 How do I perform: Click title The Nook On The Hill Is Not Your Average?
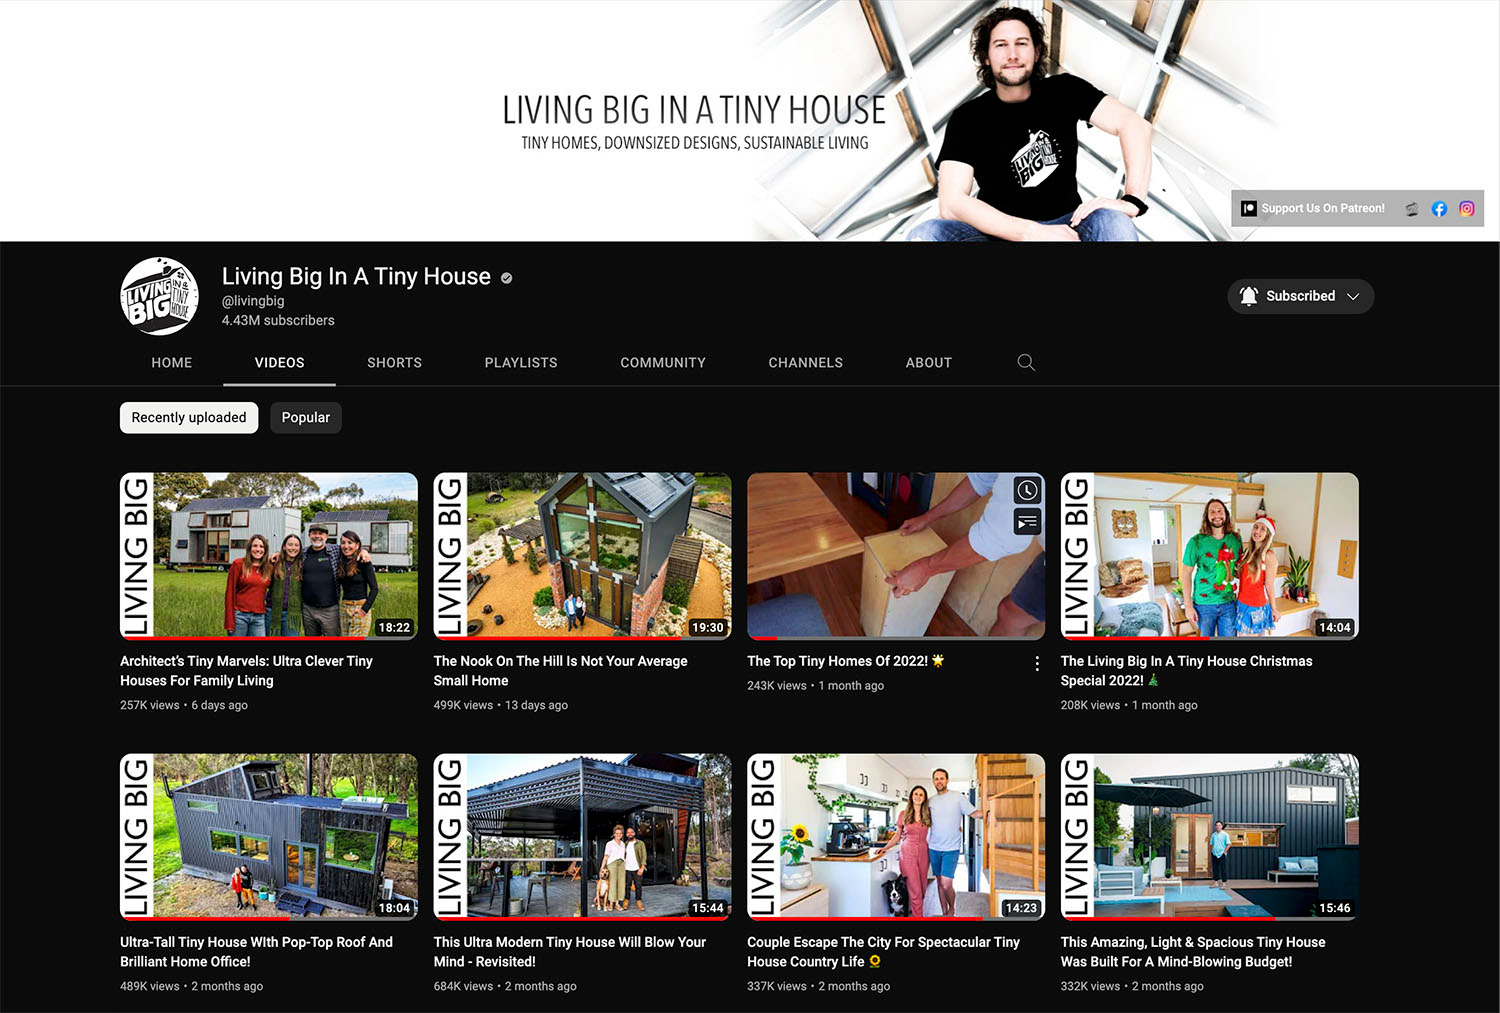pos(561,671)
